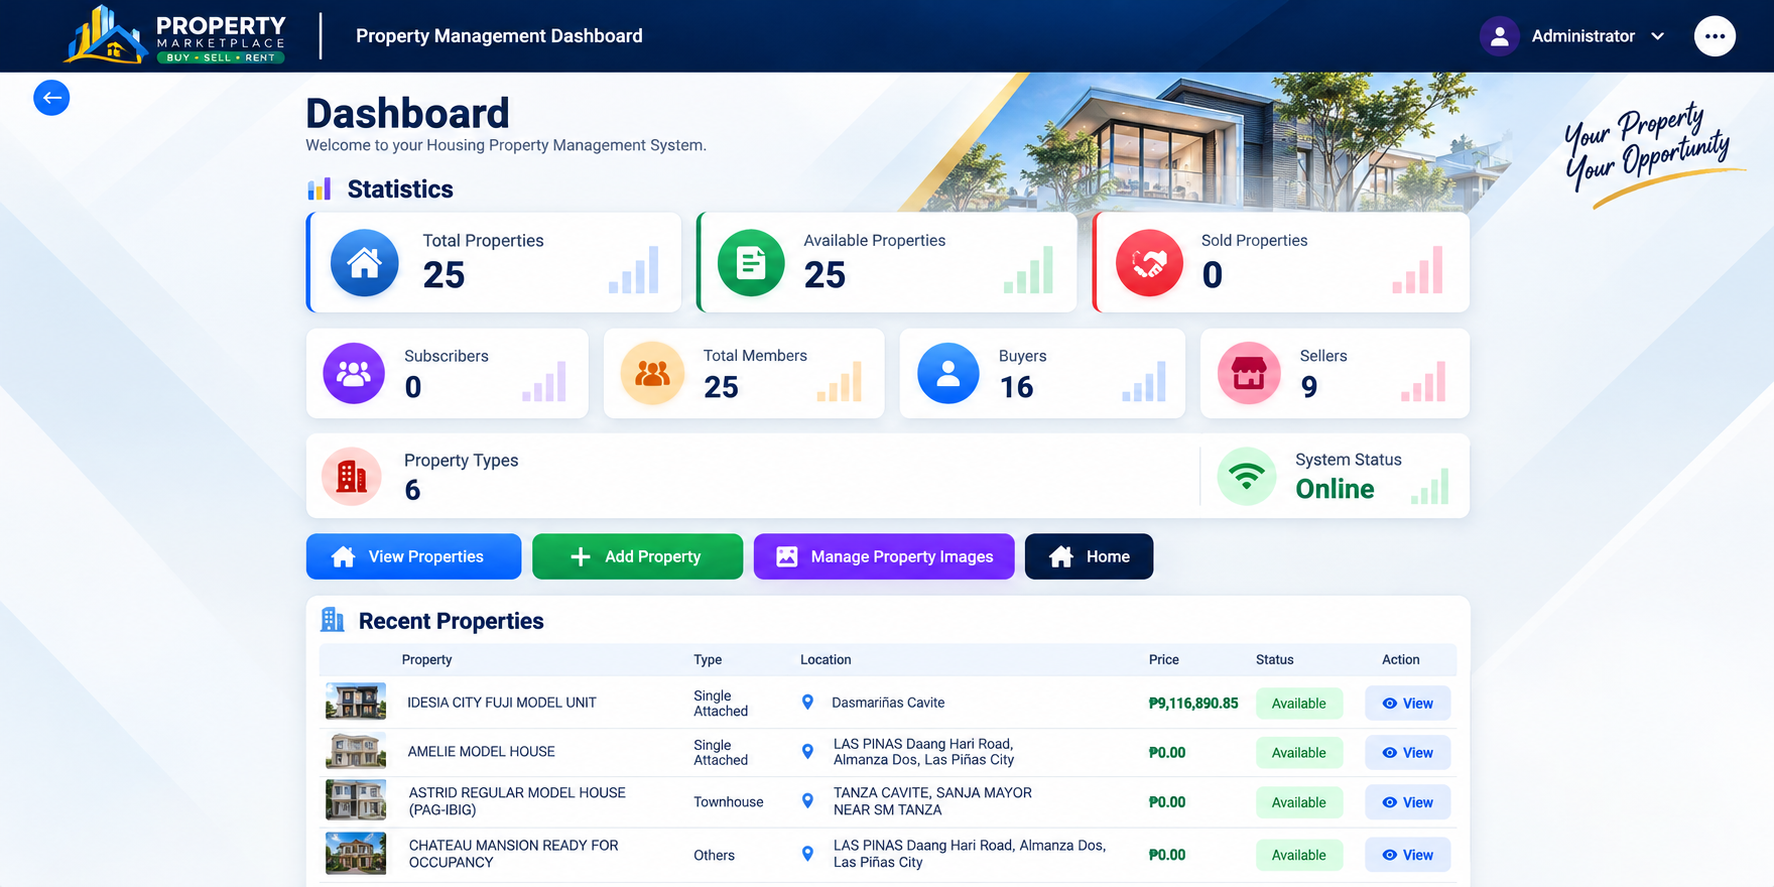
Task: Go to Home via the dark button
Action: tap(1089, 556)
